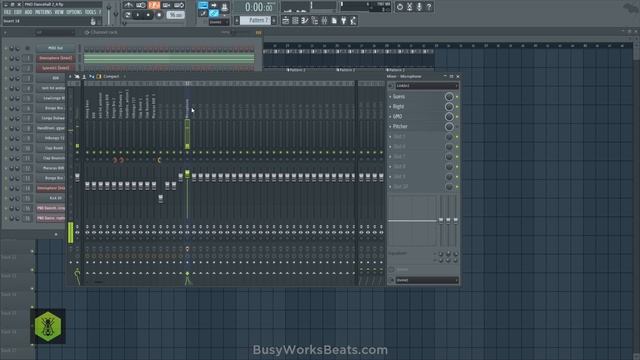Expand the first effect slot arrow
This screenshot has height=360, width=640.
coord(390,96)
